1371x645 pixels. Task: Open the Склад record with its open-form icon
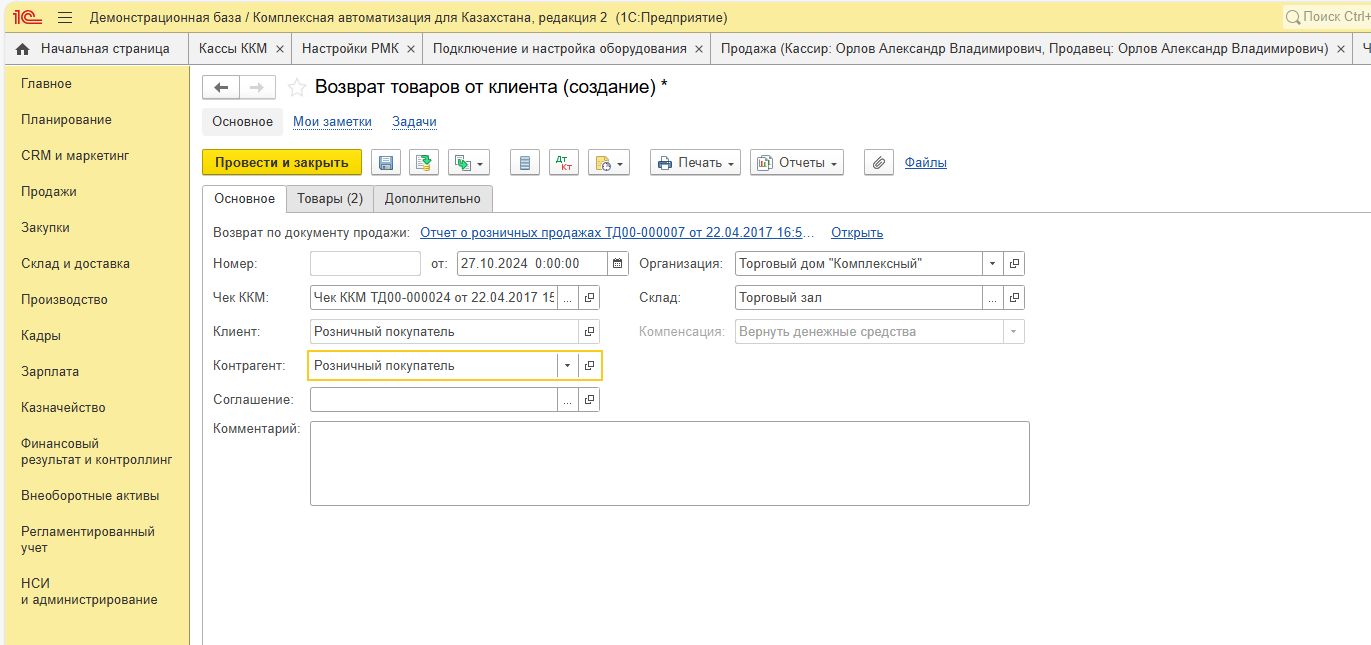(1014, 298)
